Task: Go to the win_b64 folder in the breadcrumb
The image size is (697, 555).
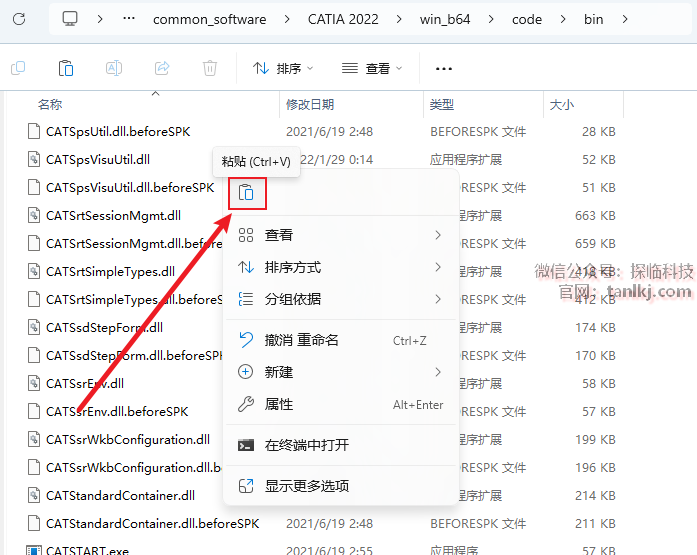Action: [445, 20]
